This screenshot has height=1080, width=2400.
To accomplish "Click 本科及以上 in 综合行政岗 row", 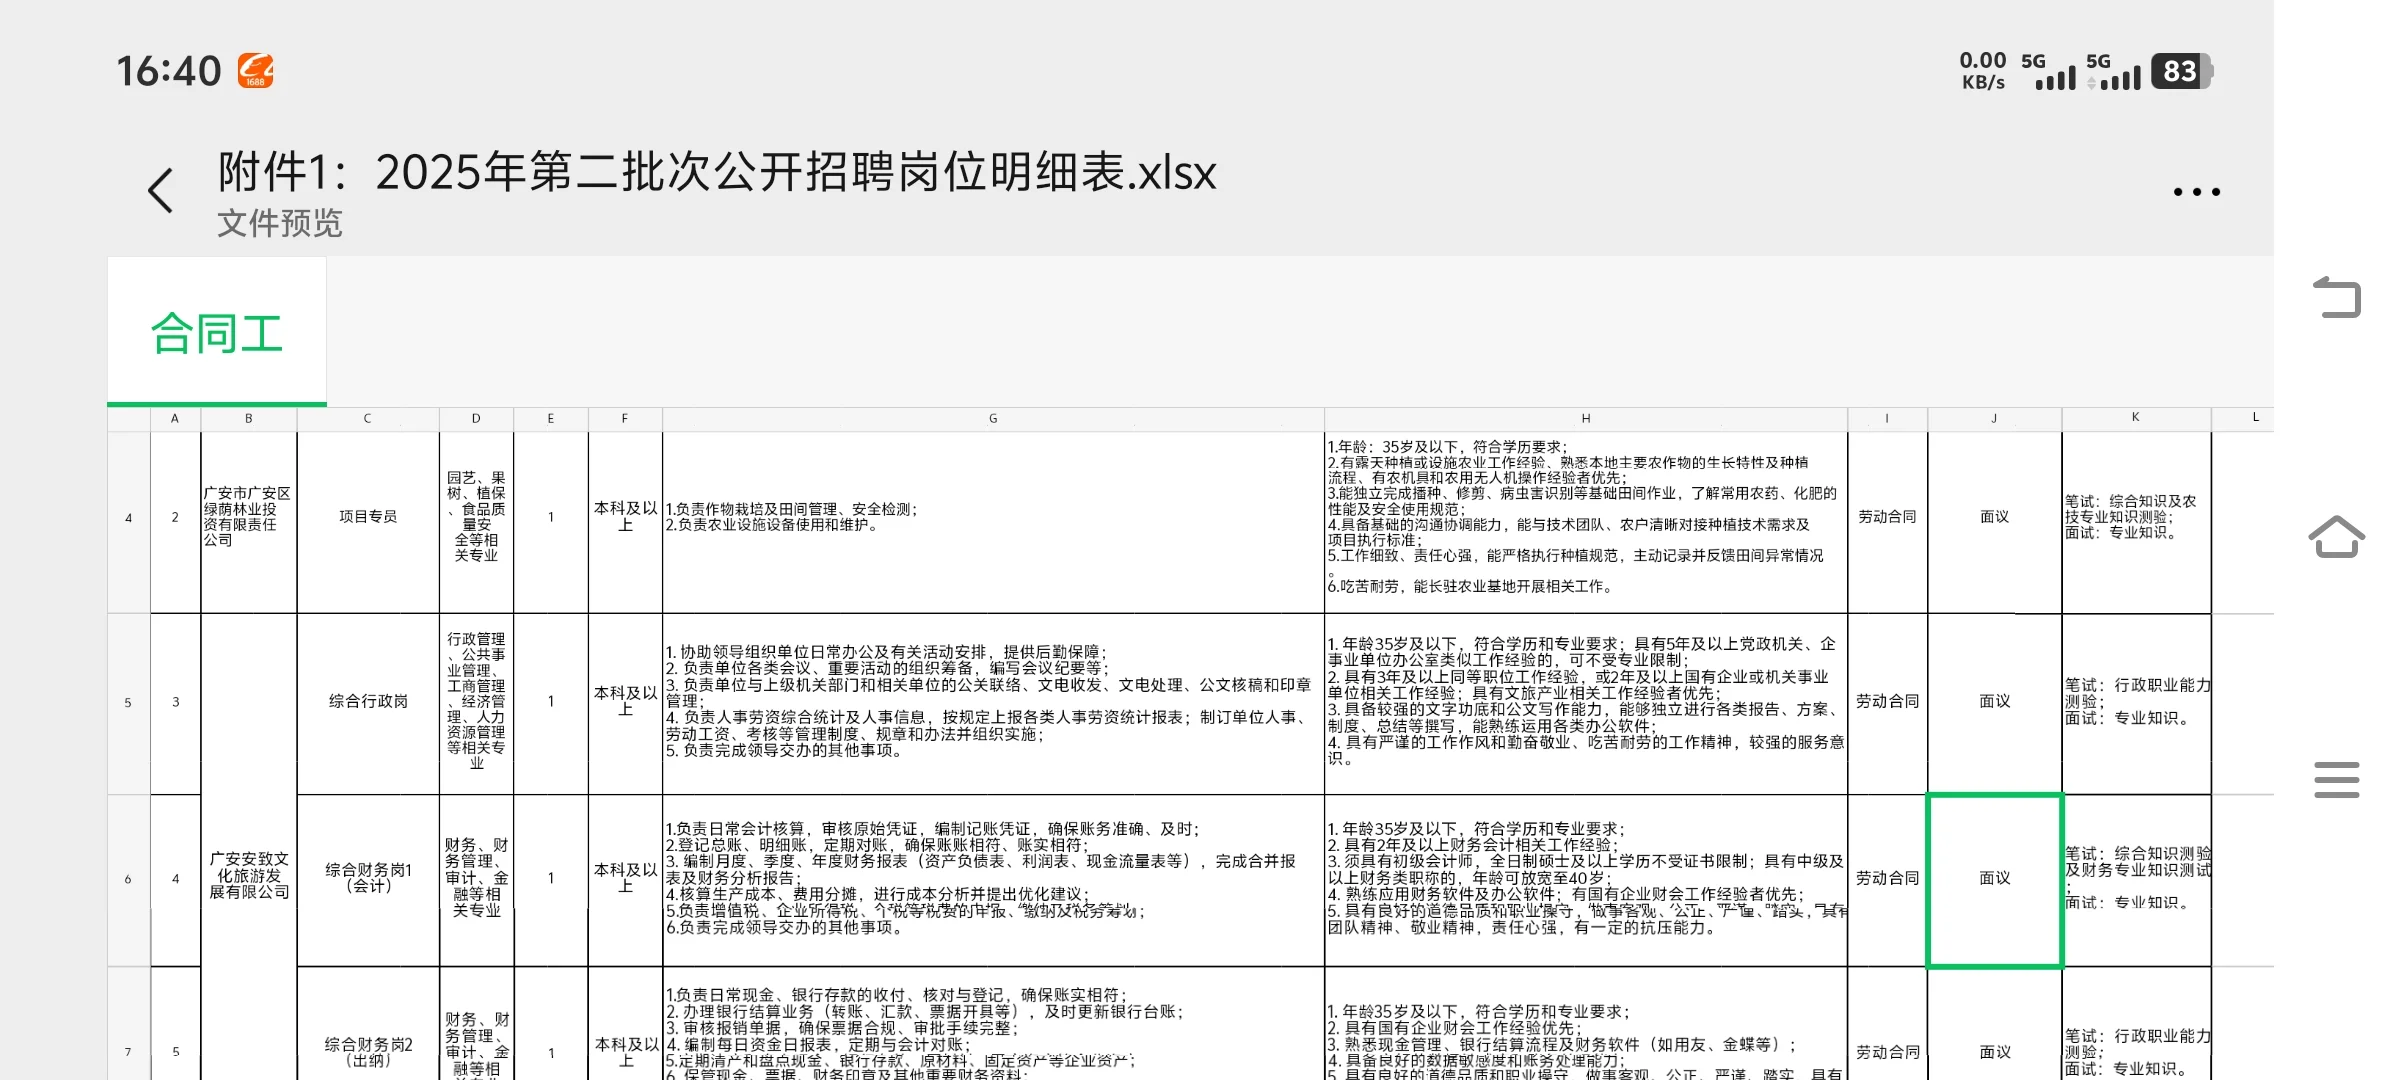I will (625, 702).
